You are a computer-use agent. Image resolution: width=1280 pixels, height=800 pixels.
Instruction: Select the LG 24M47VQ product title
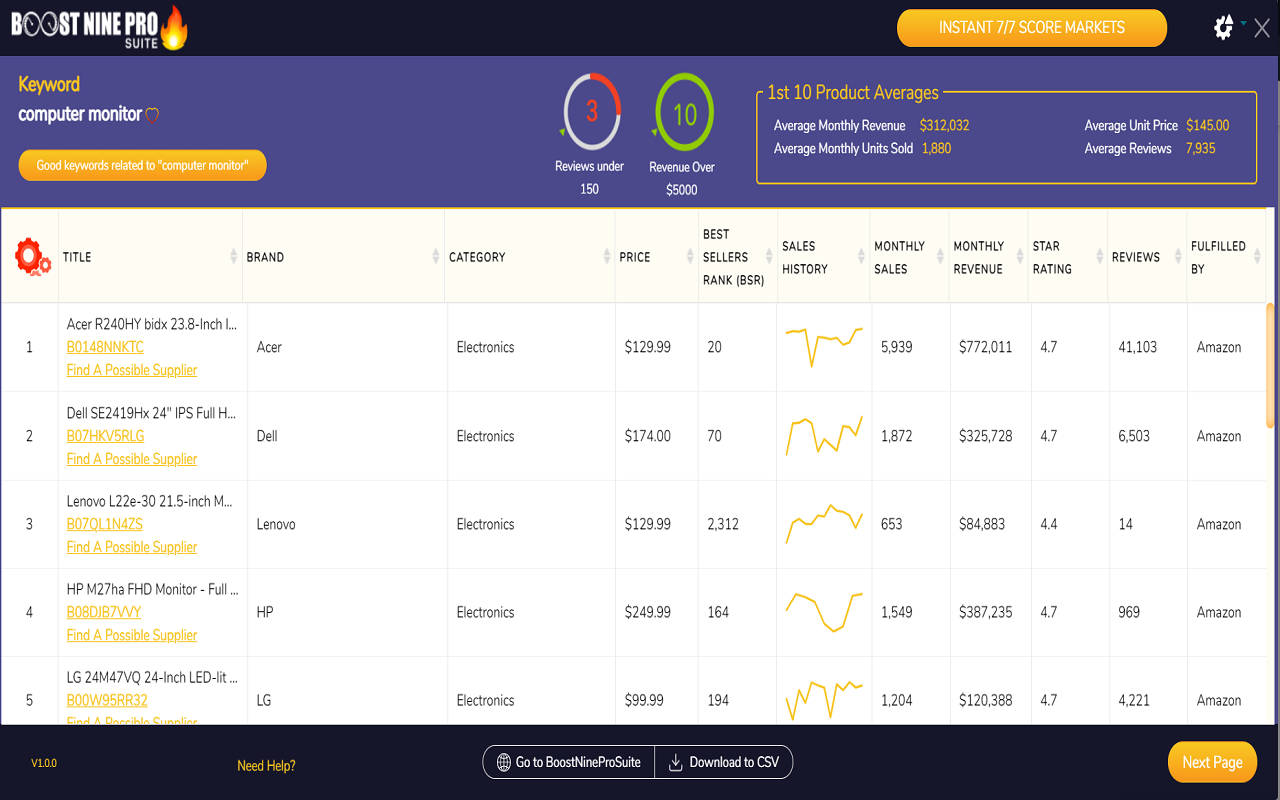(x=152, y=677)
